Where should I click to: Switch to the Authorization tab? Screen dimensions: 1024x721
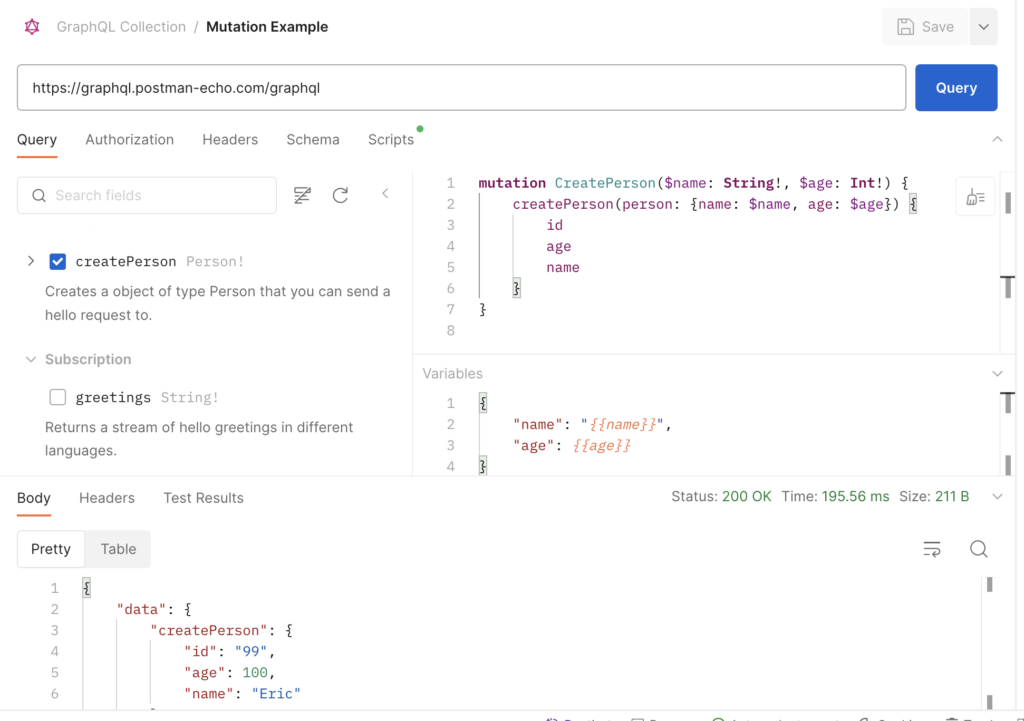(x=129, y=140)
